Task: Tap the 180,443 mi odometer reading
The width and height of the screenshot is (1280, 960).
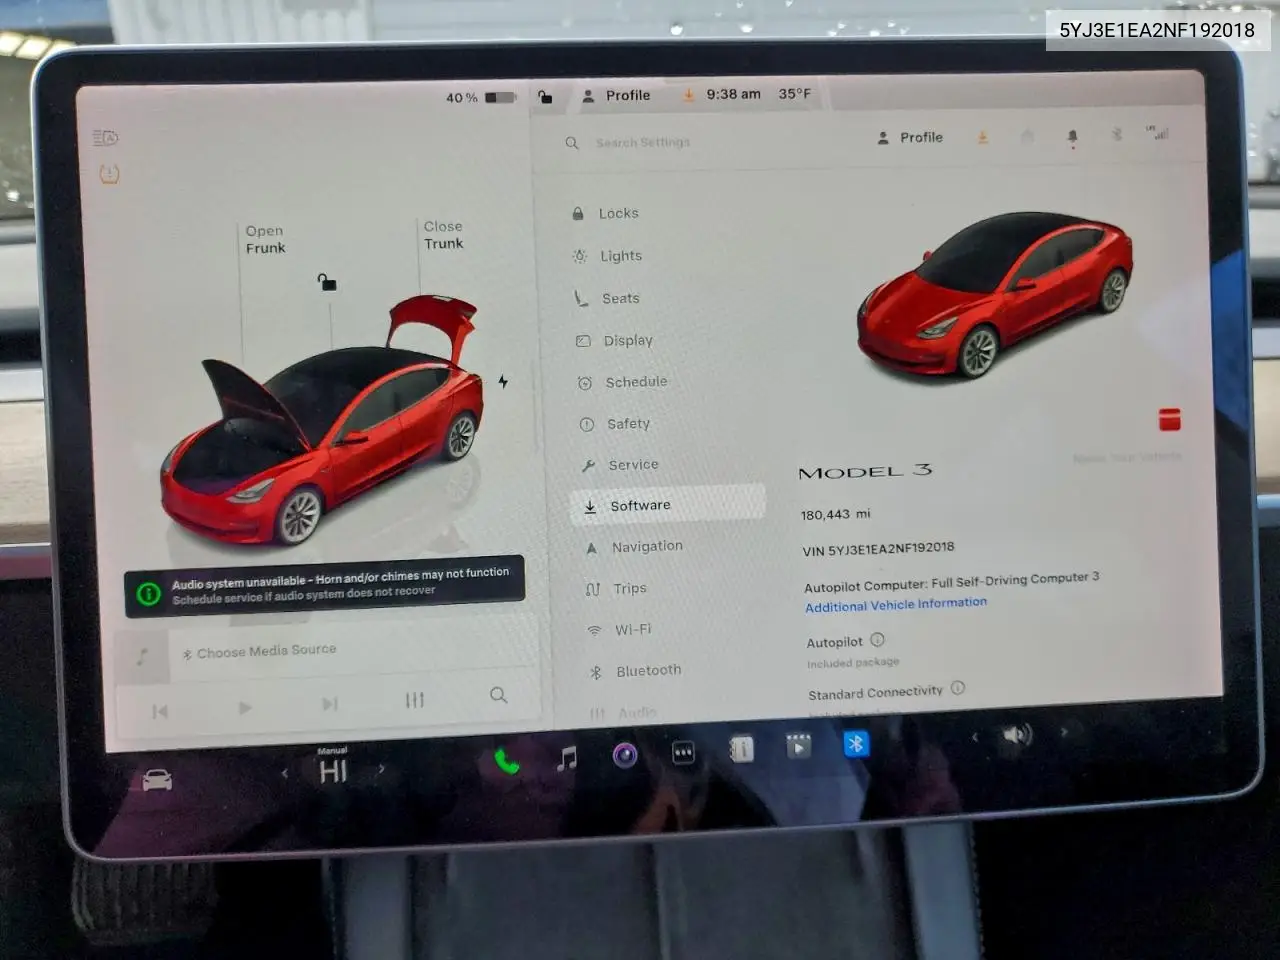Action: click(835, 514)
